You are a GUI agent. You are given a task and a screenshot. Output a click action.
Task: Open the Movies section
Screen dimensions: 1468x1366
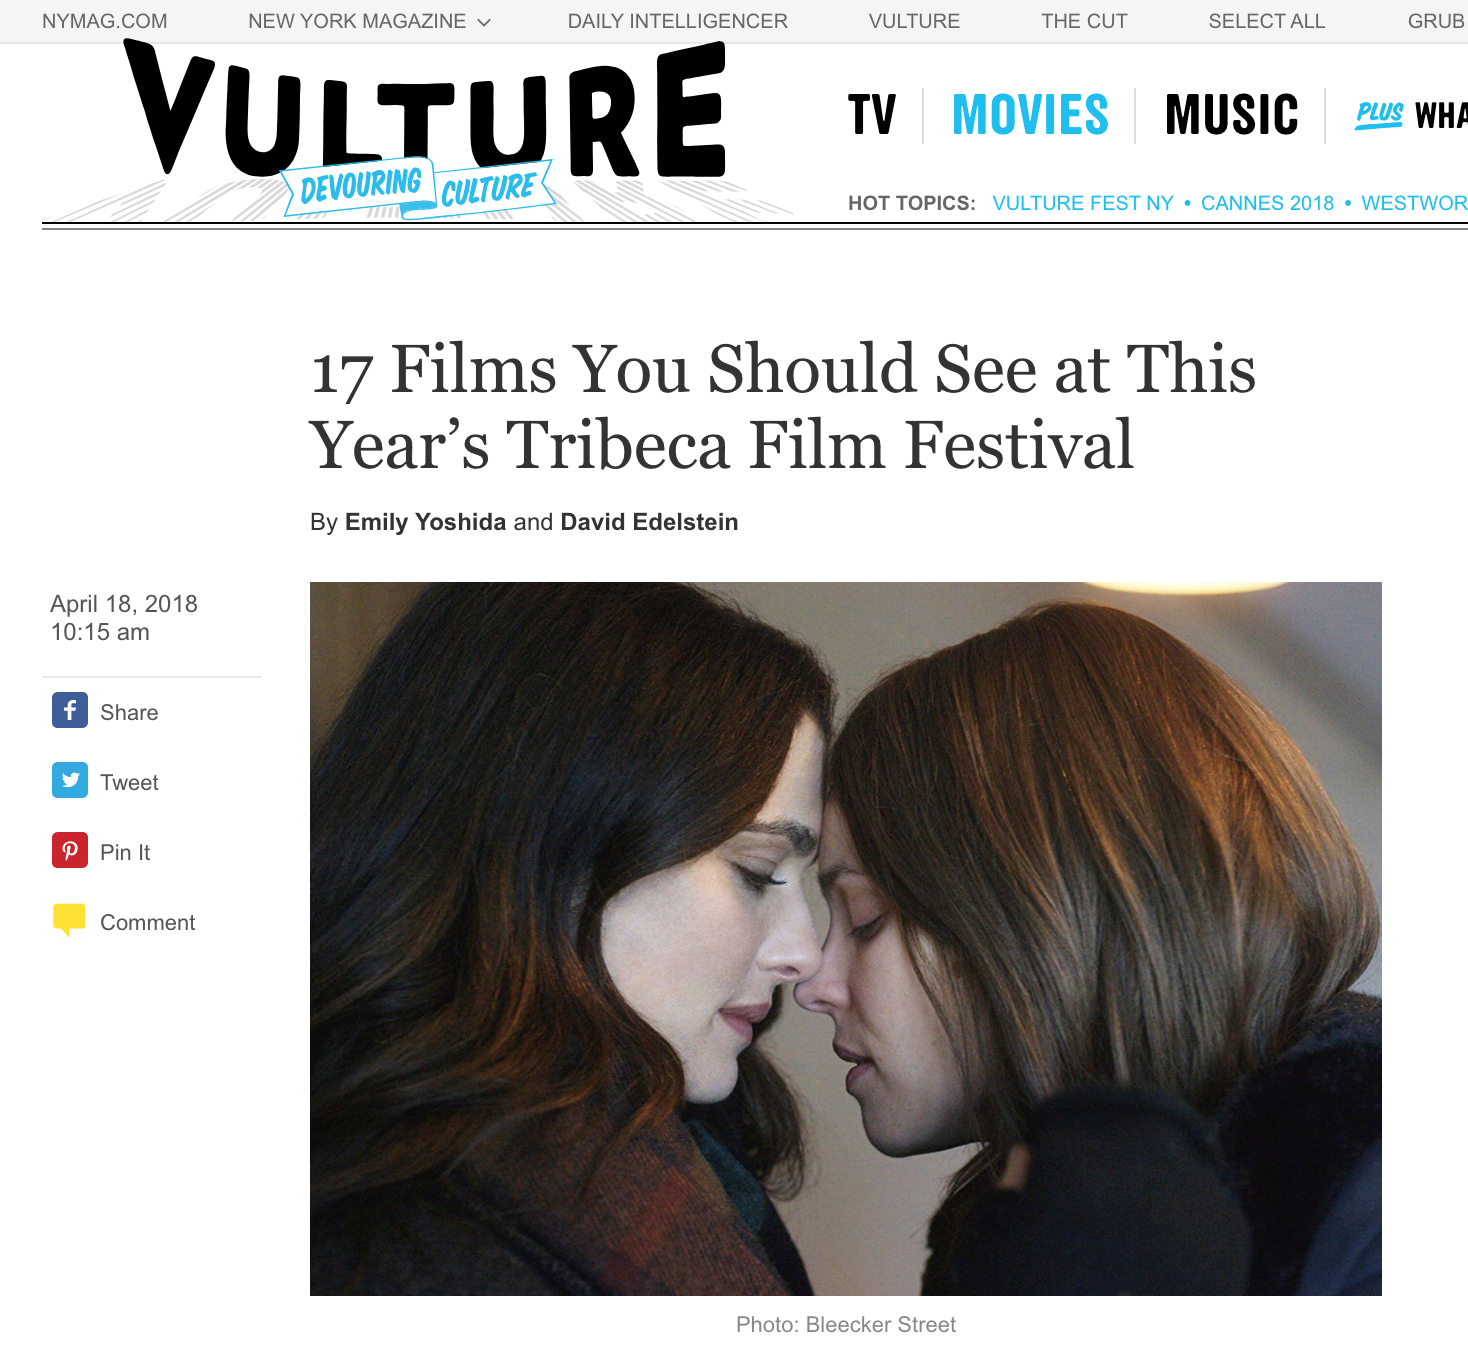(1030, 115)
